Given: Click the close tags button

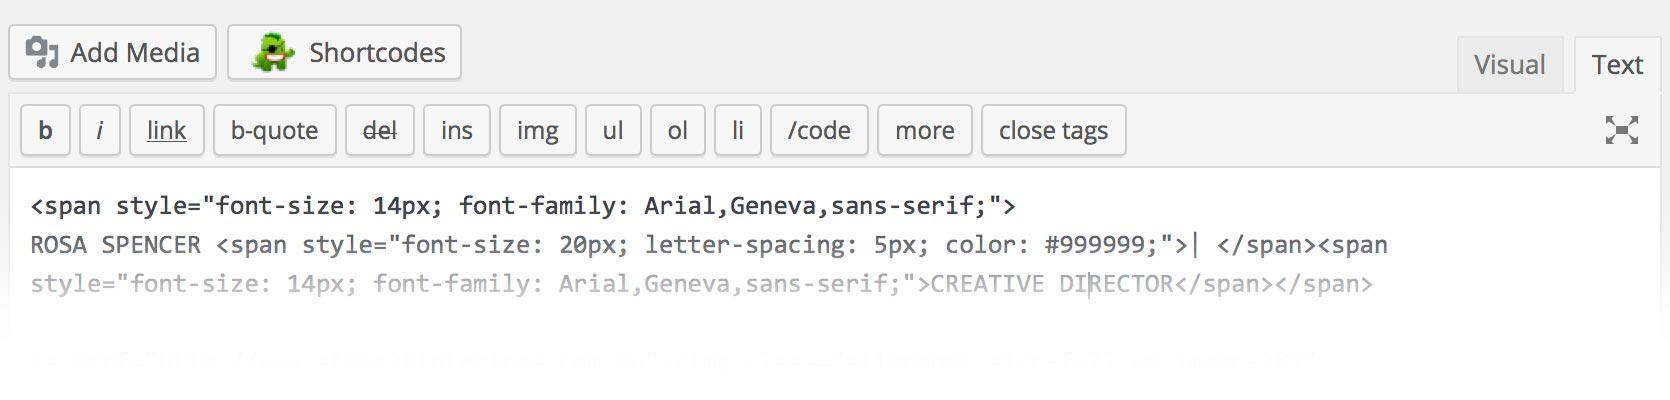Looking at the screenshot, I should [x=1054, y=130].
